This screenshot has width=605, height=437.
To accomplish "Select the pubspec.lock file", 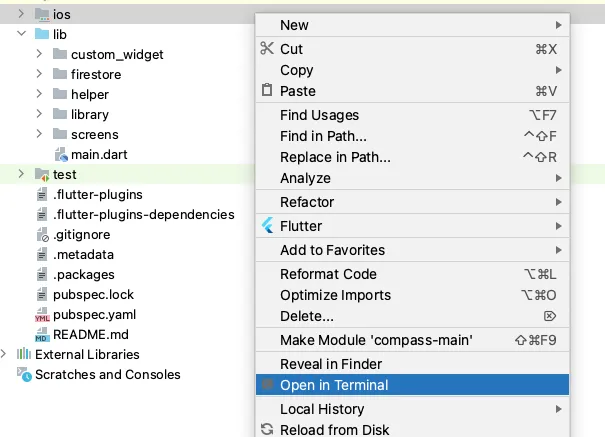I will (93, 295).
